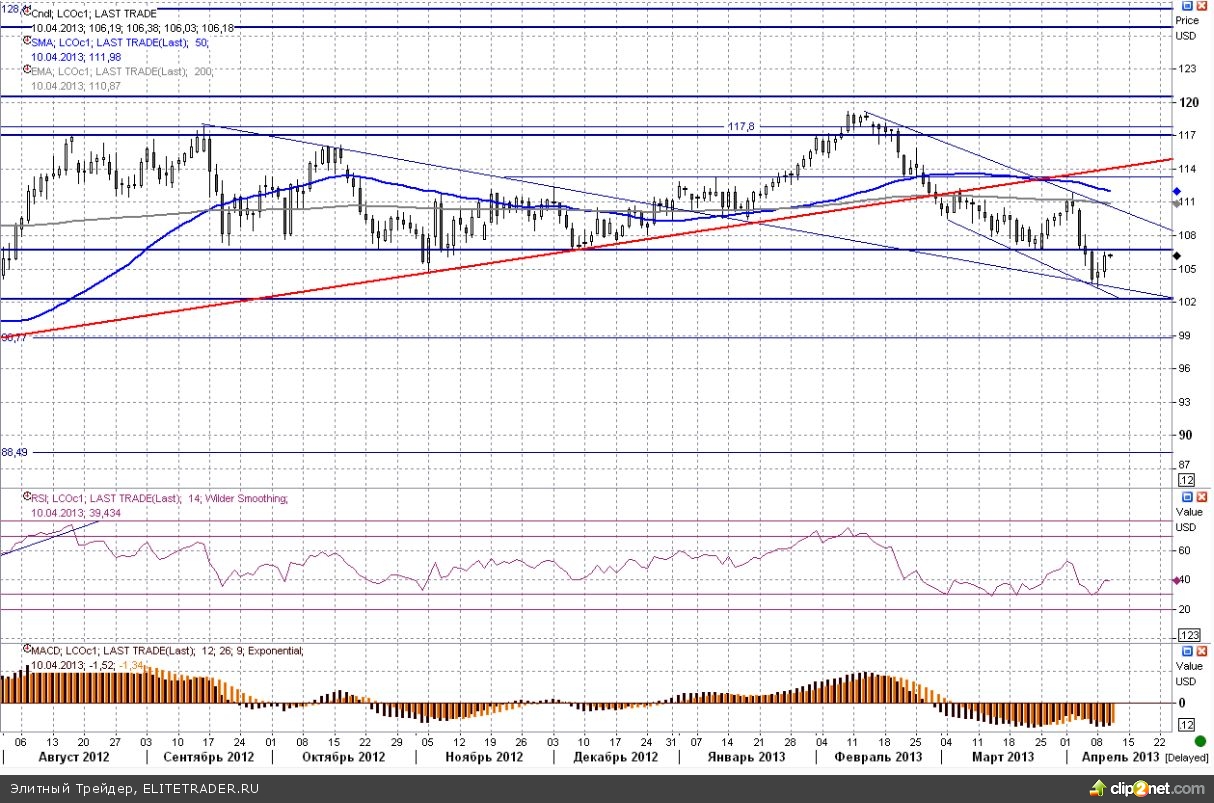This screenshot has width=1214, height=803.
Task: Click the SMA 50 indicator icon
Action: coord(26,43)
